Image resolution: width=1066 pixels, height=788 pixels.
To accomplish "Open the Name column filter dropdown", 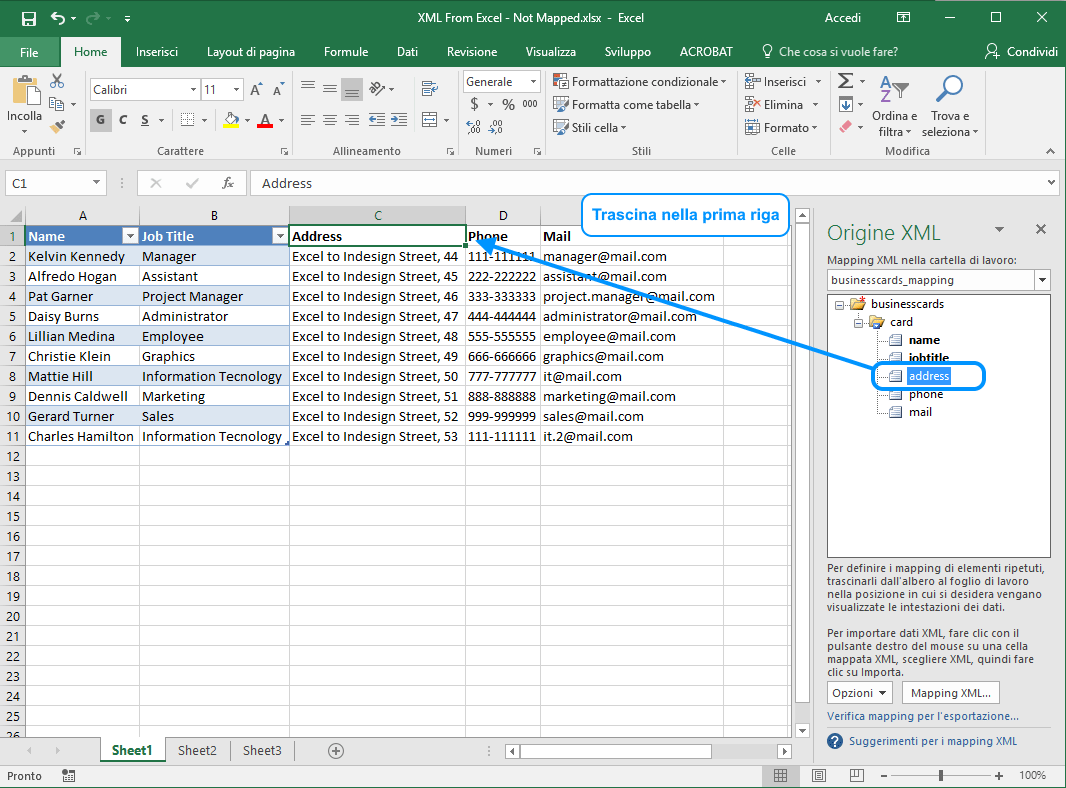I will pos(131,236).
